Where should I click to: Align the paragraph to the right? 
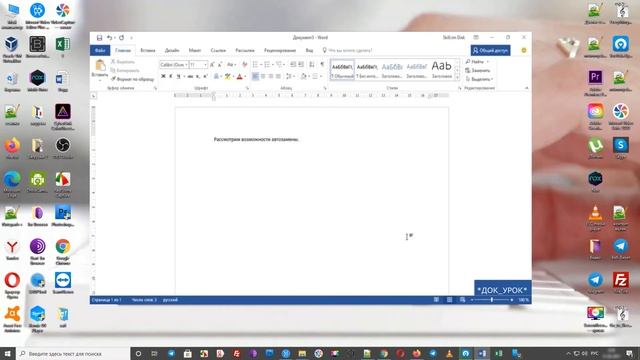click(271, 76)
